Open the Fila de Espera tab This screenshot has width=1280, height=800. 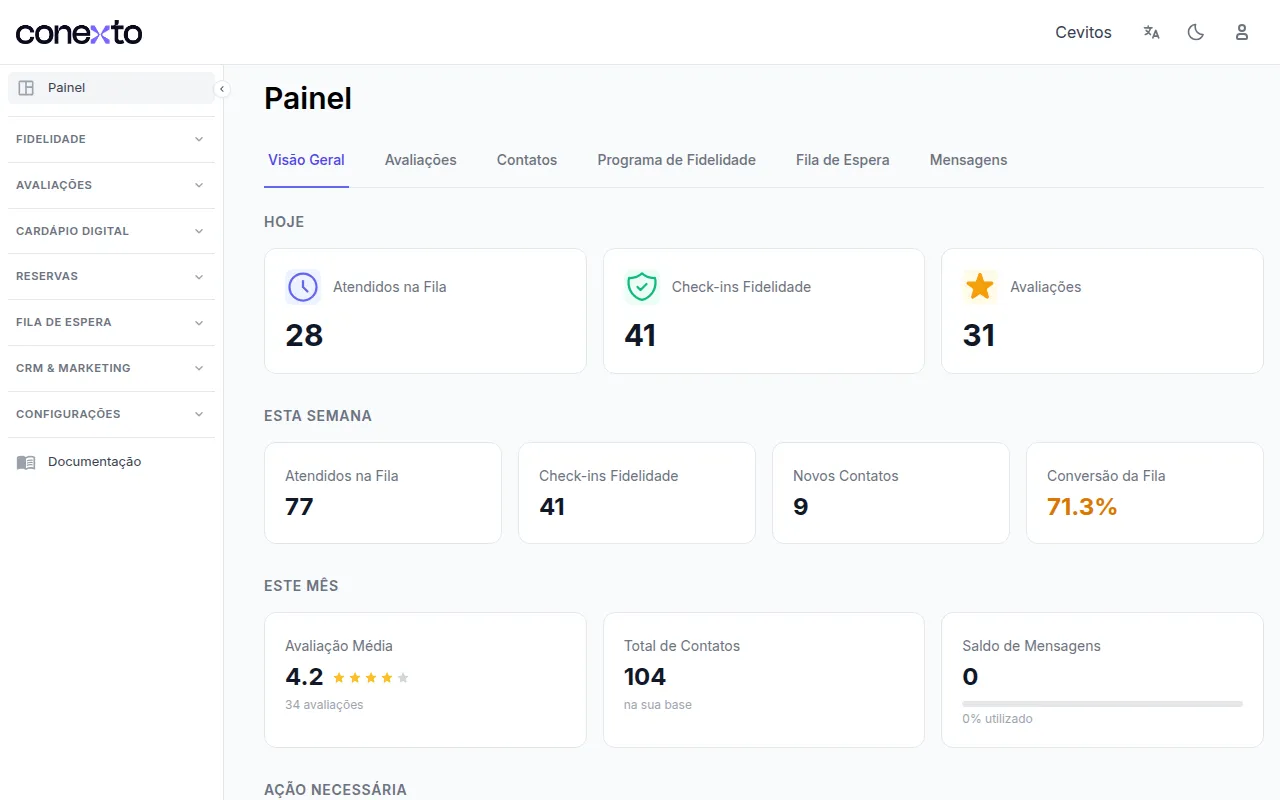[843, 160]
